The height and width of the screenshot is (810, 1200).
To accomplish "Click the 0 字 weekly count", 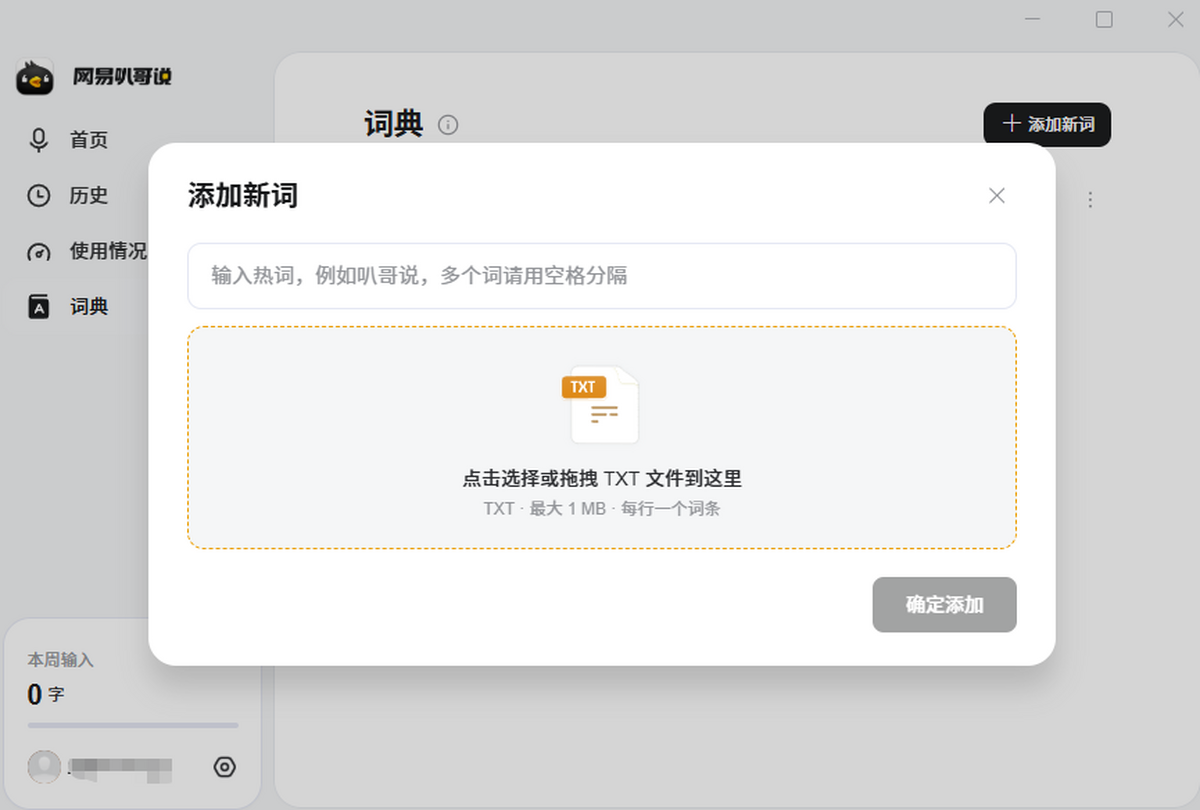I will 46,694.
